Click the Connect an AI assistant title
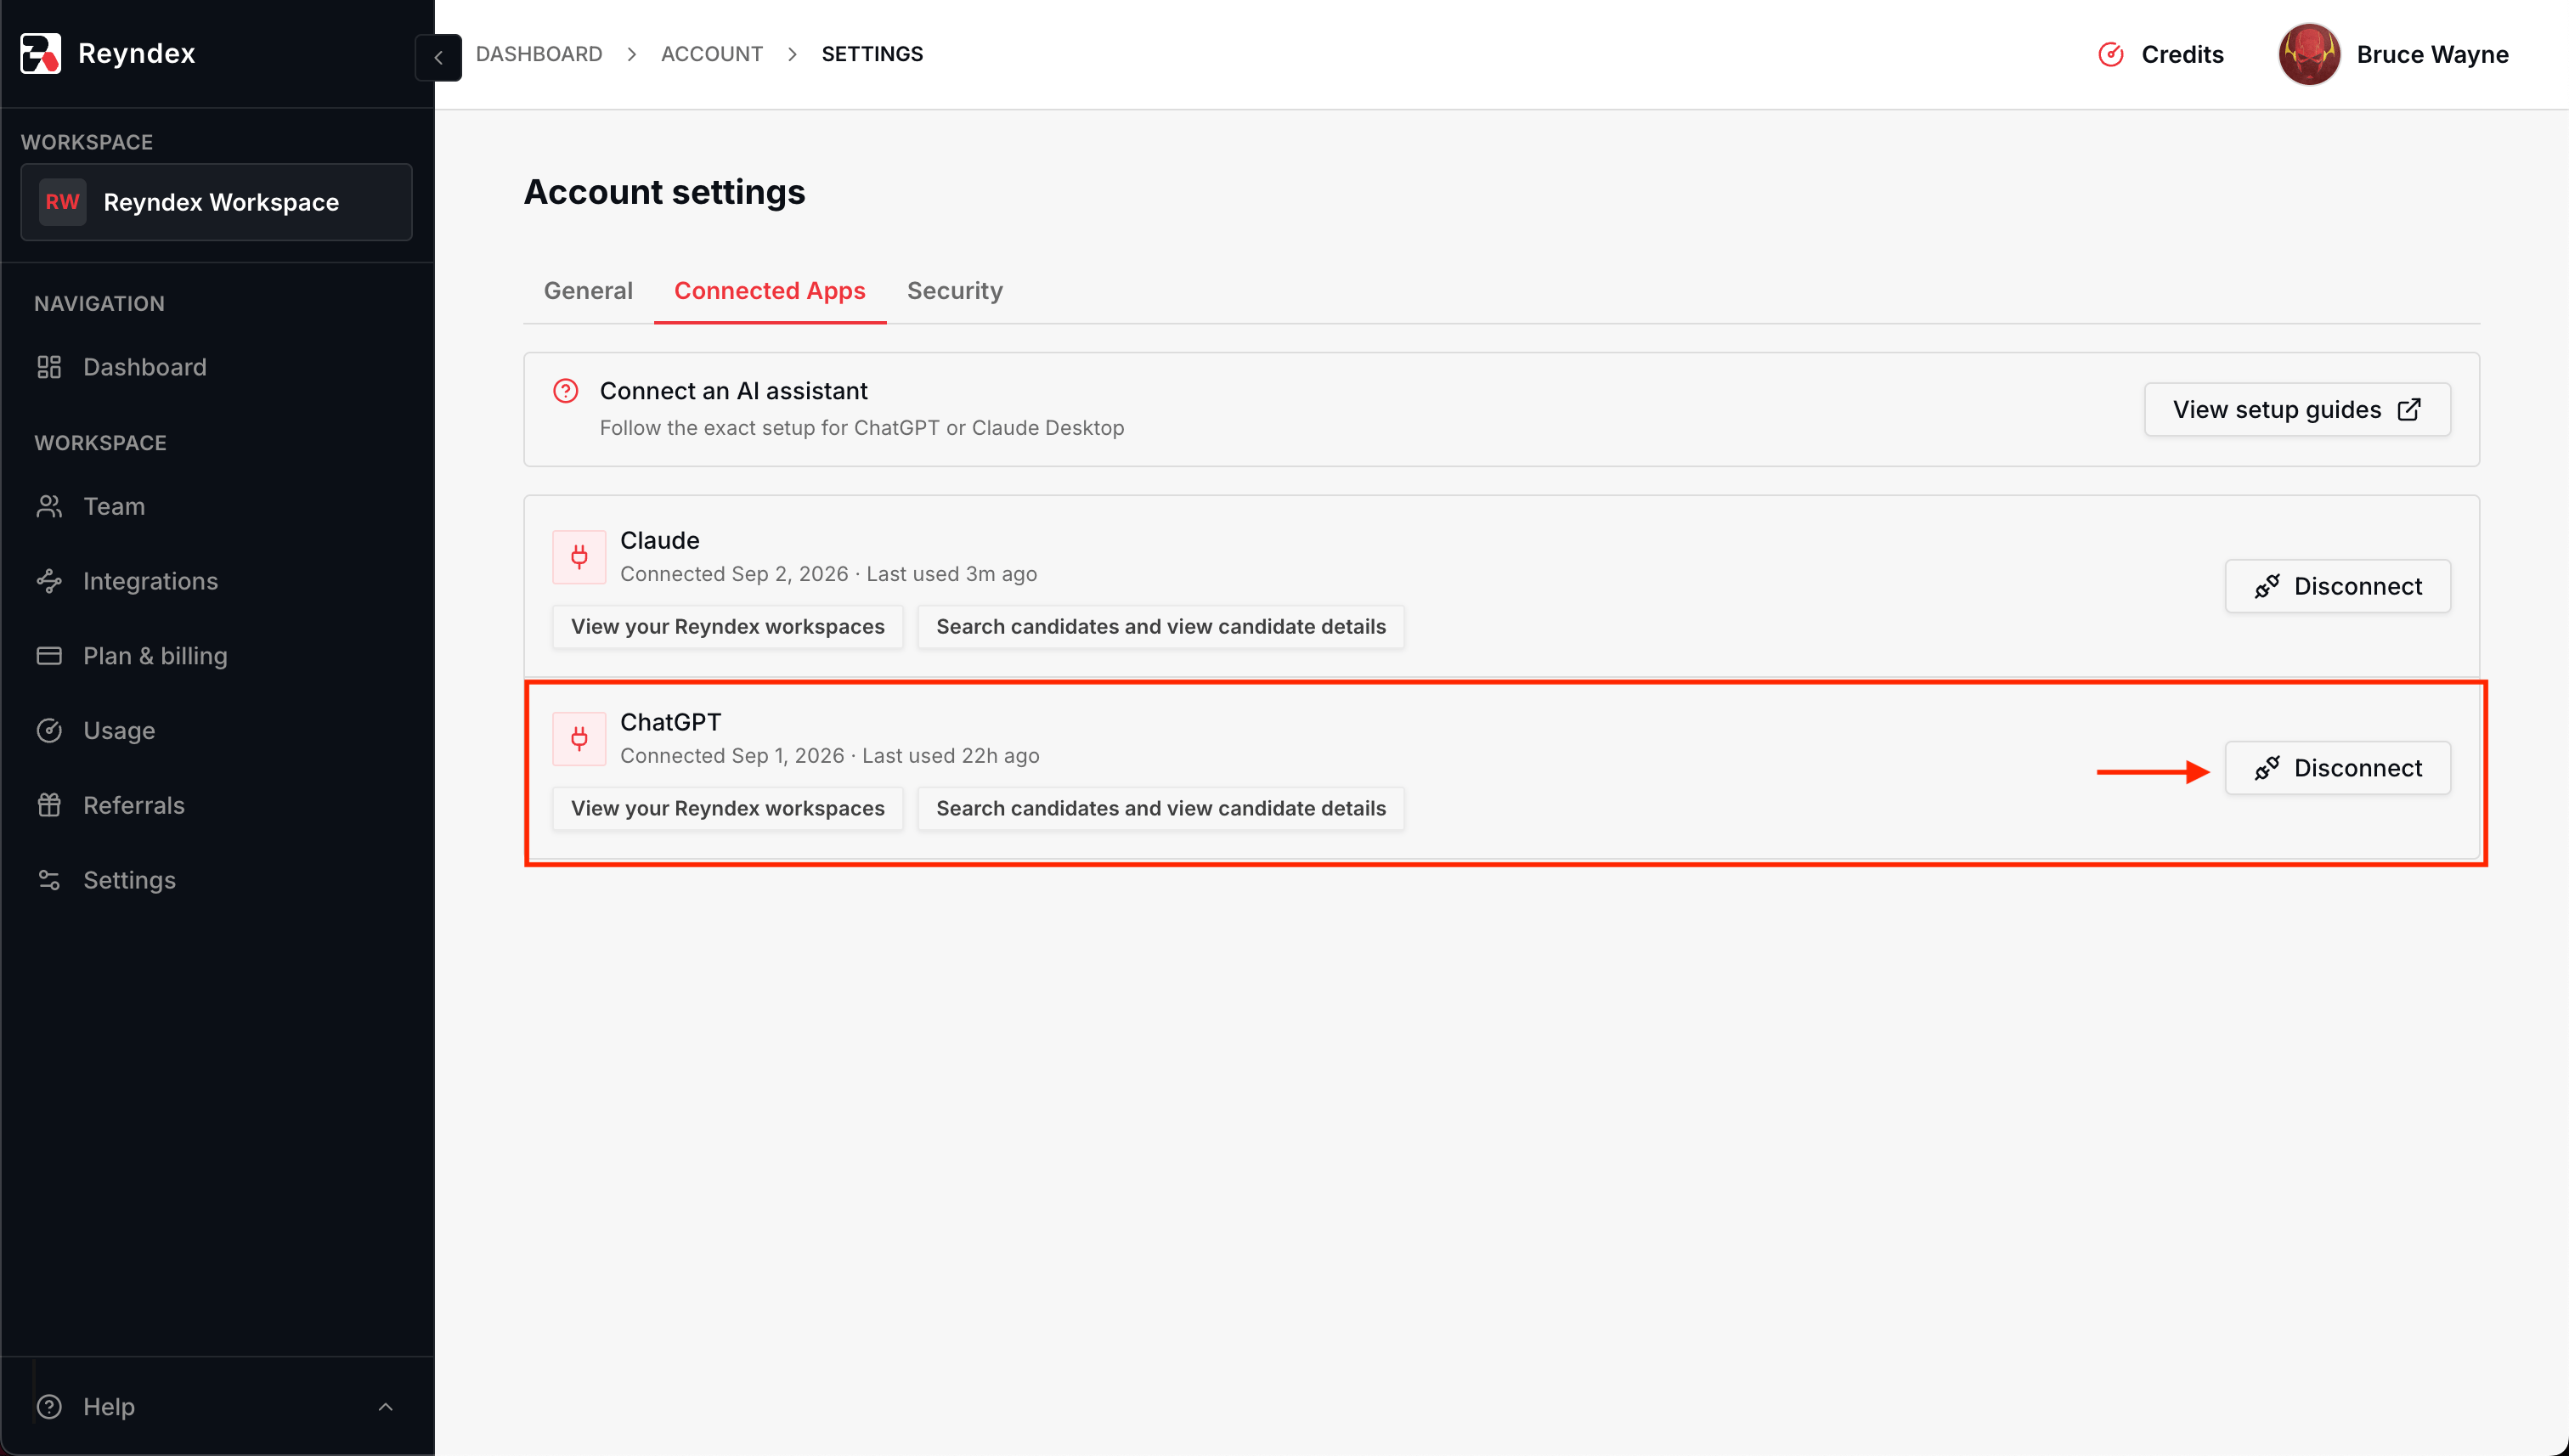Viewport: 2569px width, 1456px height. (x=734, y=391)
